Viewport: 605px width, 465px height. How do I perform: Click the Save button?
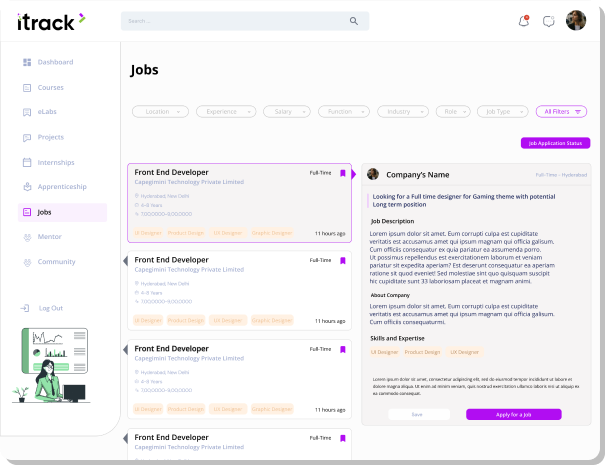(419, 414)
